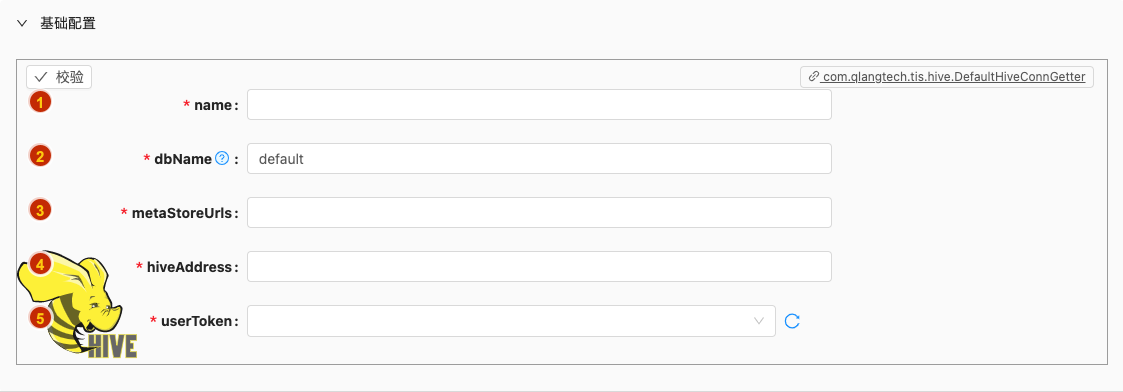Screen dimensions: 1123x392
Task: Click the red number 5 badge
Action: pyautogui.click(x=40, y=317)
